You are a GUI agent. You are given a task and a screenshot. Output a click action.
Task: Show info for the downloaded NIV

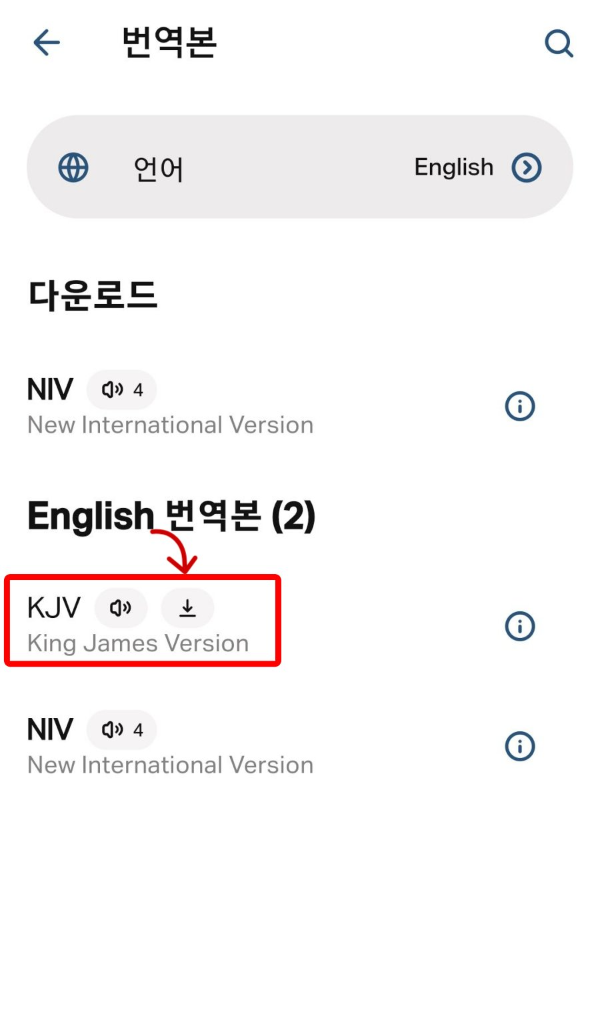(x=519, y=406)
